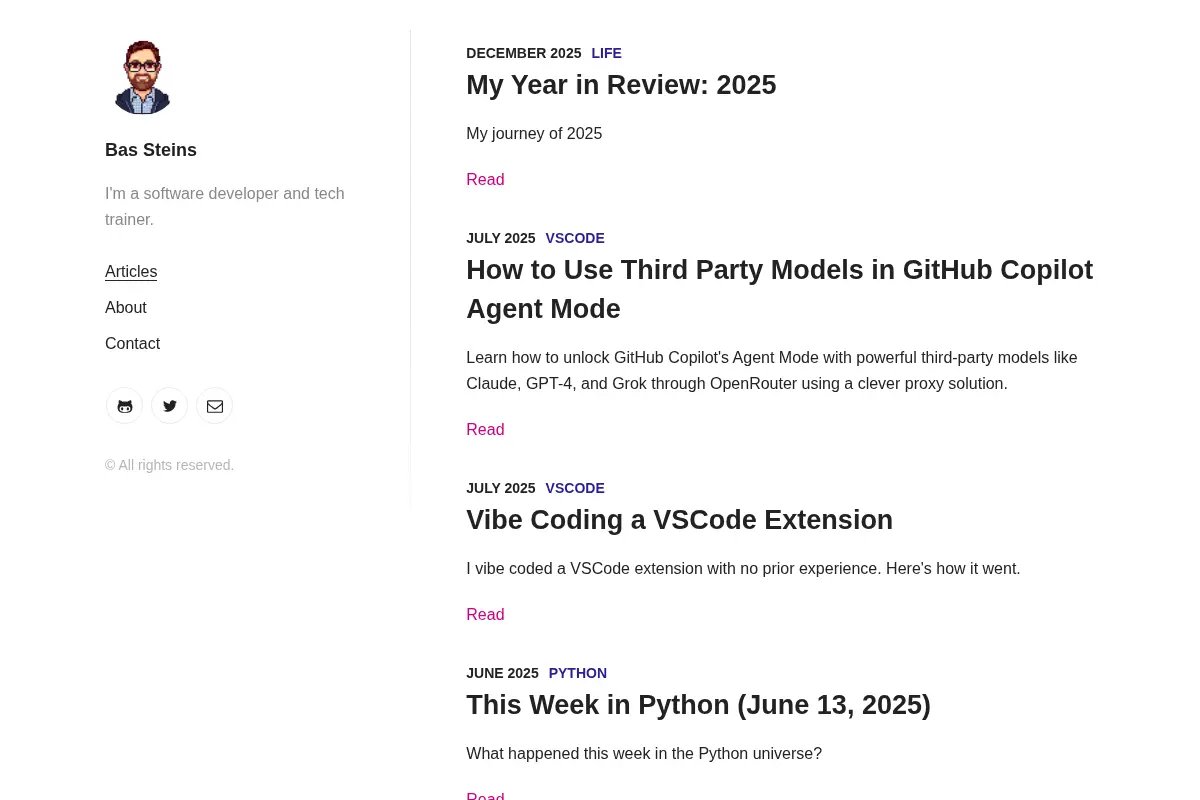Read the My Year in Review post
The height and width of the screenshot is (800, 1200).
[x=485, y=180]
